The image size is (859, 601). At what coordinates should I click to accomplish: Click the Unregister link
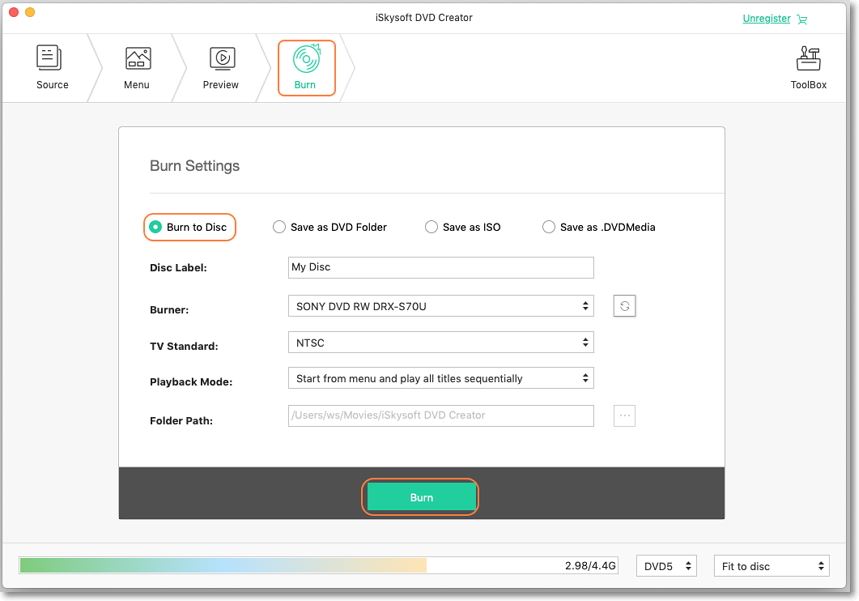click(766, 19)
